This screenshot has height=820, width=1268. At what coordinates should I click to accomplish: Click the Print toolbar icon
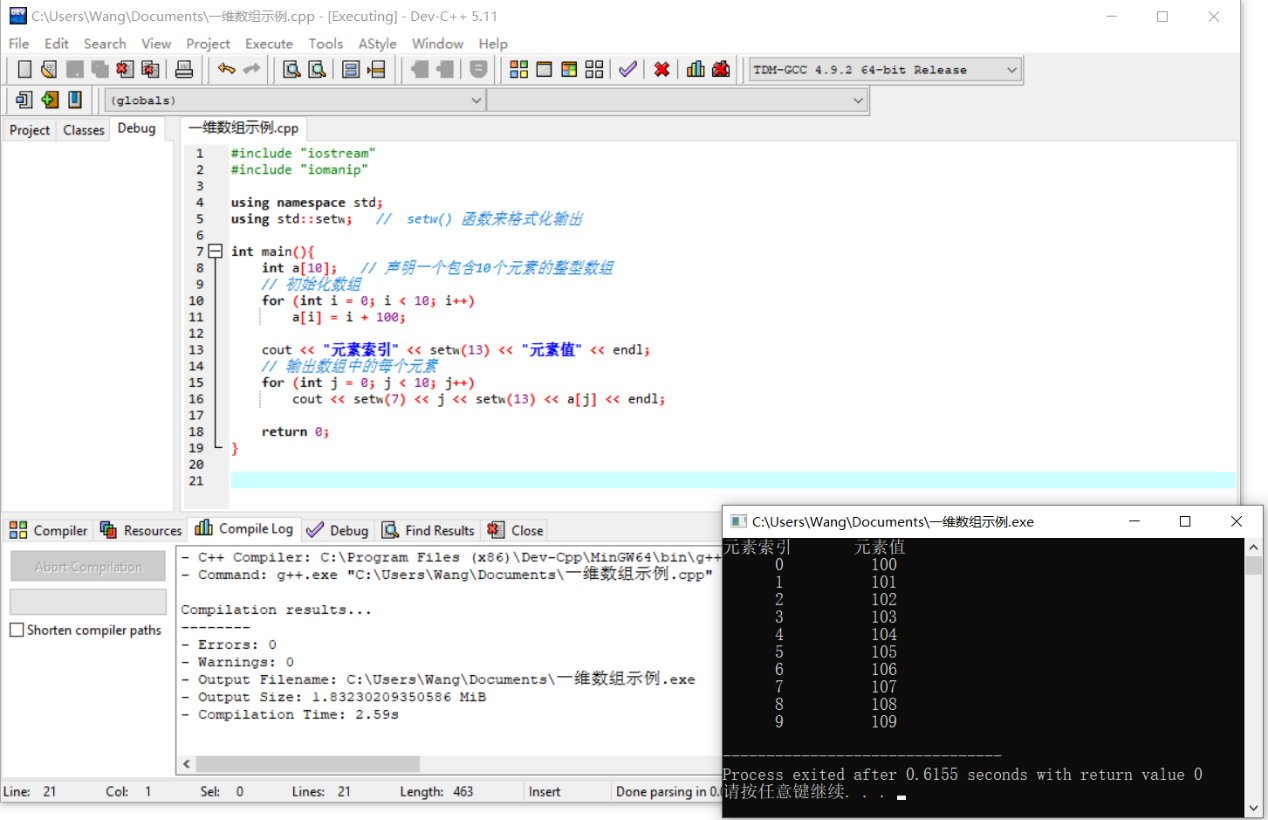184,69
